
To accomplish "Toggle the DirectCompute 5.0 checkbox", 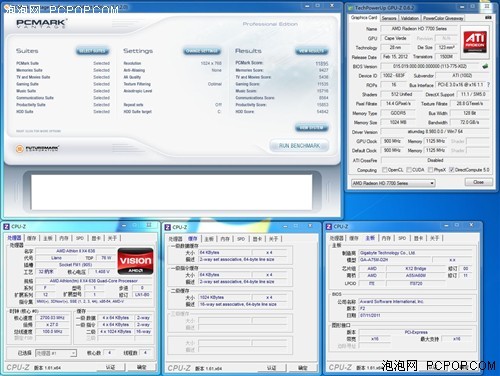I will pyautogui.click(x=451, y=170).
